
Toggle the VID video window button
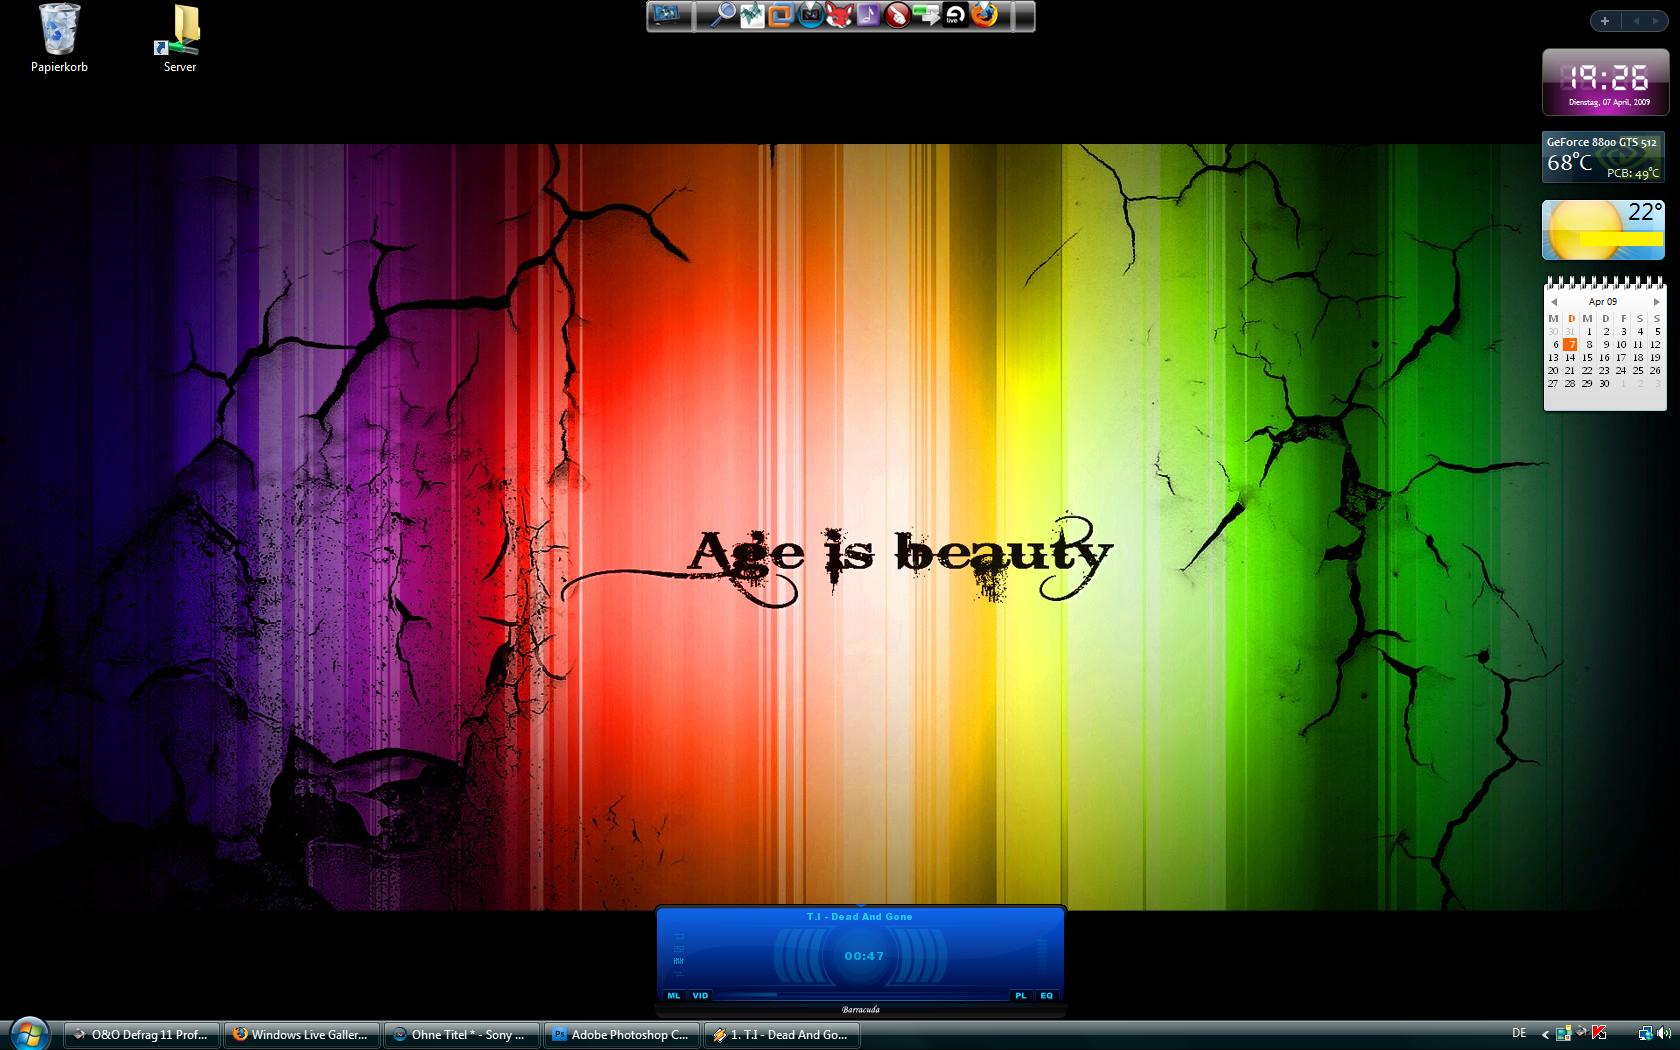coord(700,995)
